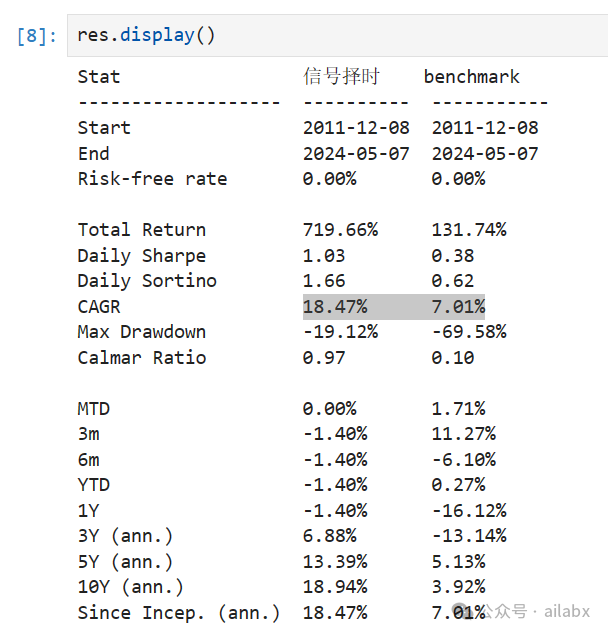Viewport: 608px width, 635px height.
Task: Click the res.display() code input cell
Action: pyautogui.click(x=337, y=35)
